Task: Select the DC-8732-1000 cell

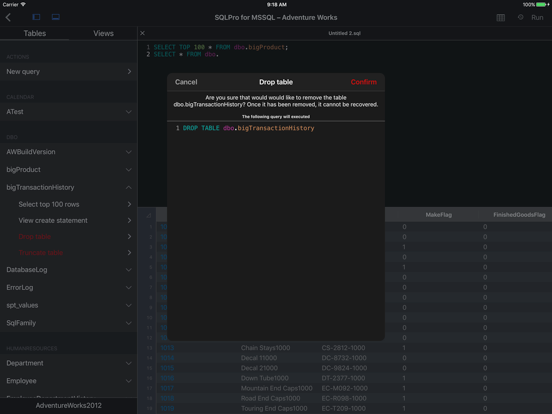Action: point(344,358)
